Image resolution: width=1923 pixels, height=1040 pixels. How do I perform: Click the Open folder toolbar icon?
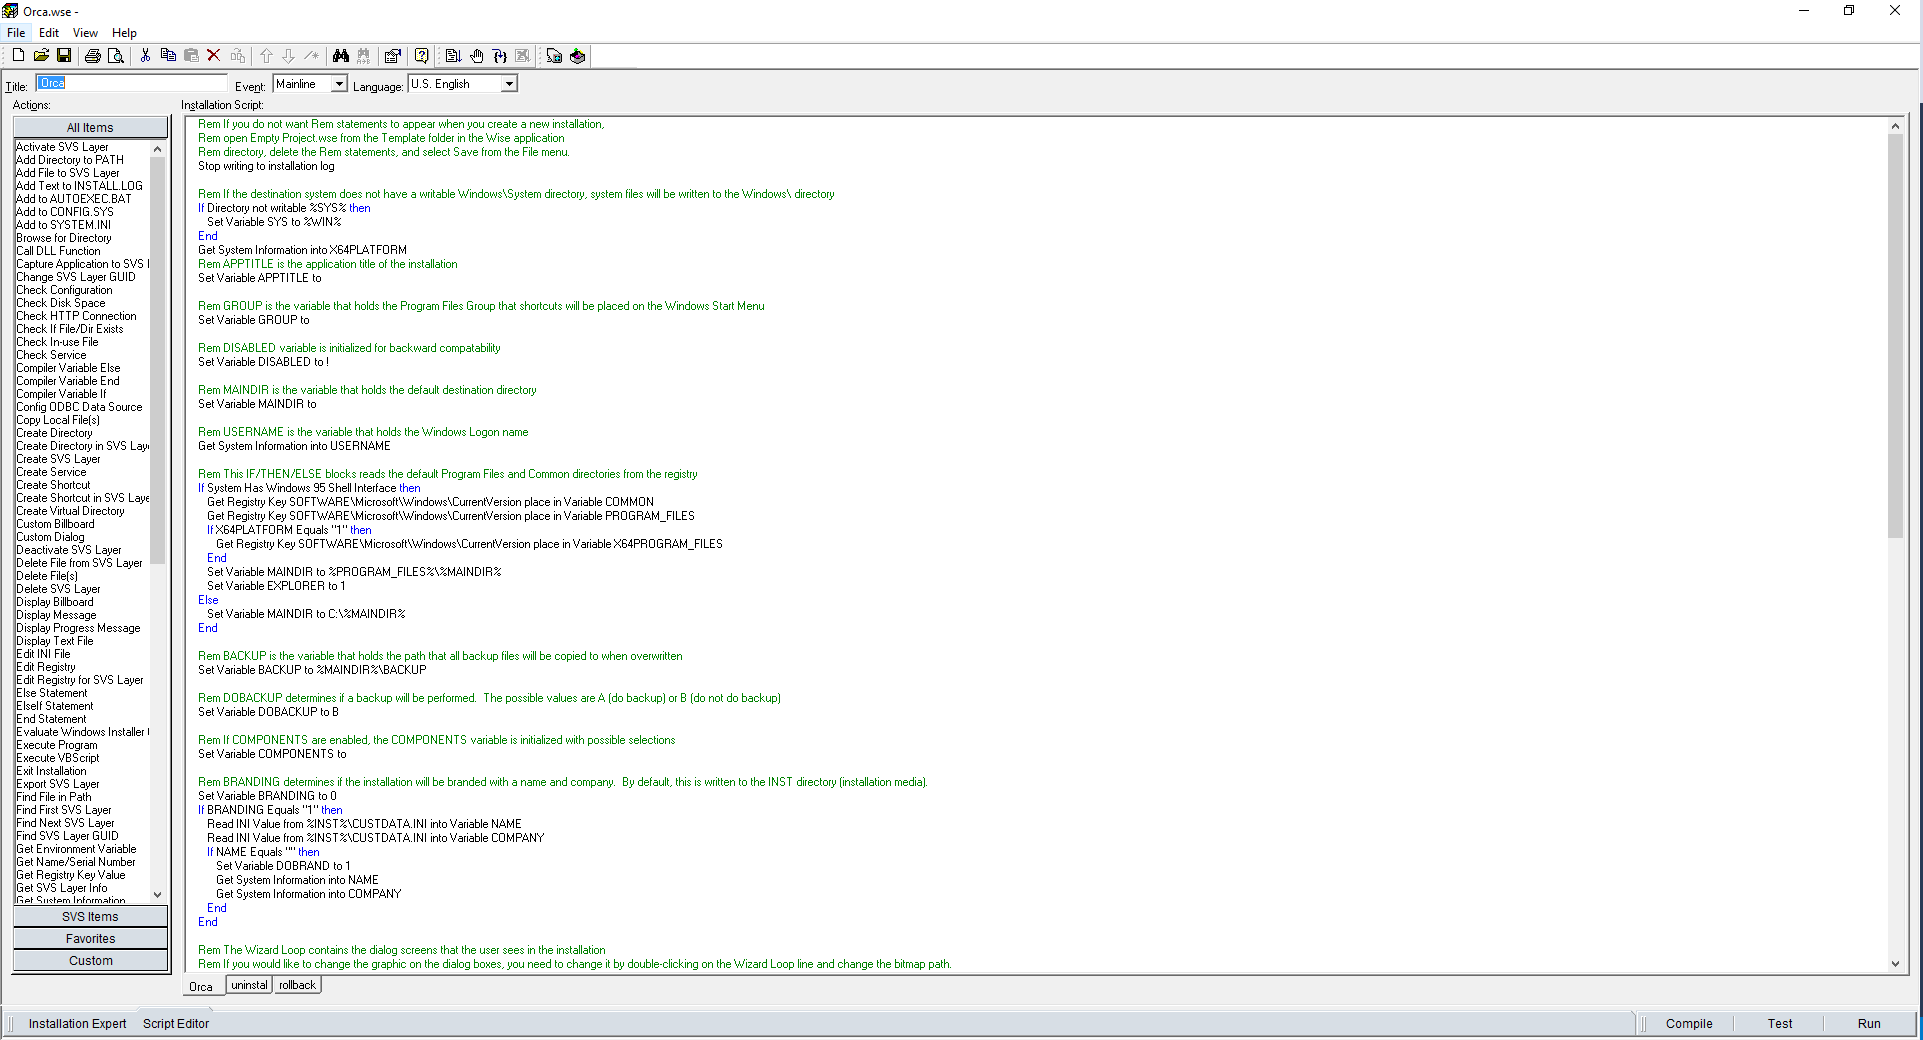[41, 56]
